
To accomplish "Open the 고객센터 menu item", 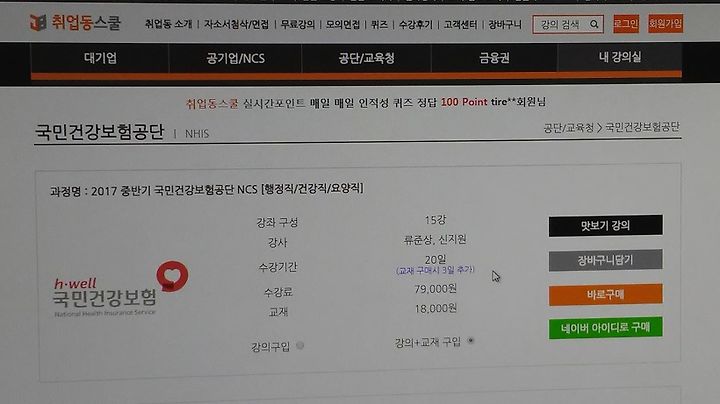I will [x=460, y=24].
